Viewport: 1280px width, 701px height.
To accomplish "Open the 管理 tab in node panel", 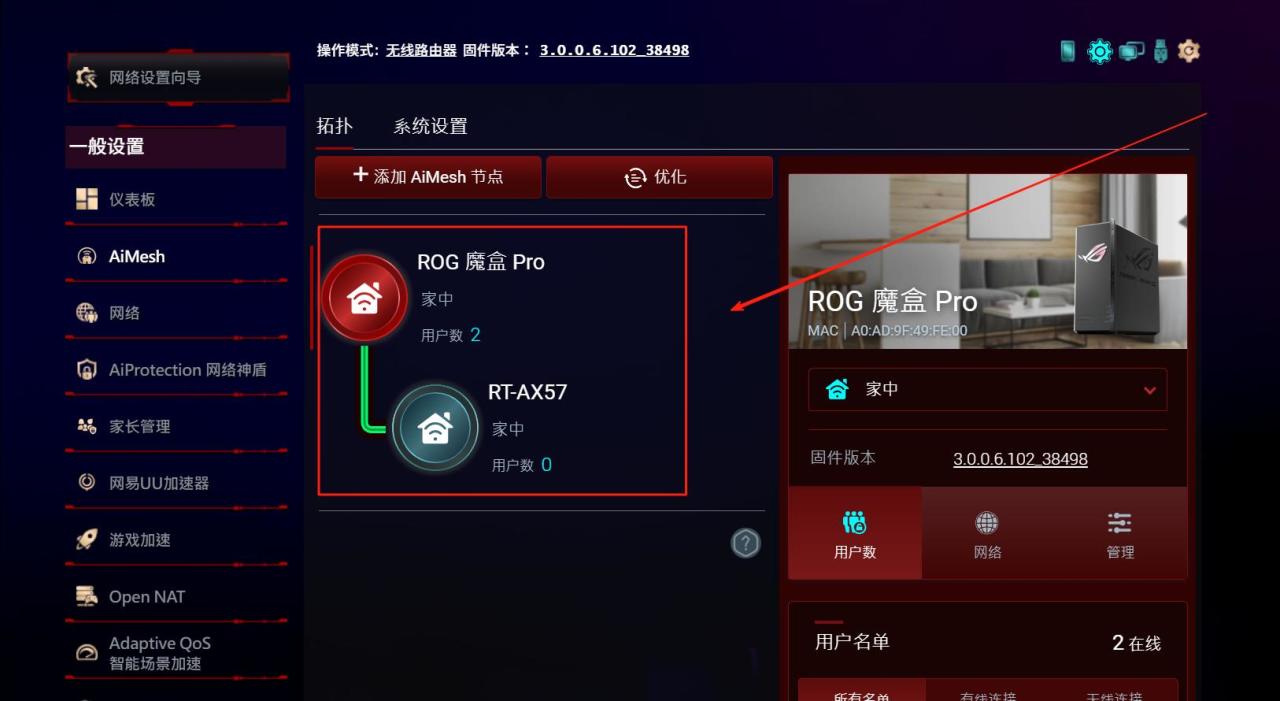I will [x=1120, y=534].
